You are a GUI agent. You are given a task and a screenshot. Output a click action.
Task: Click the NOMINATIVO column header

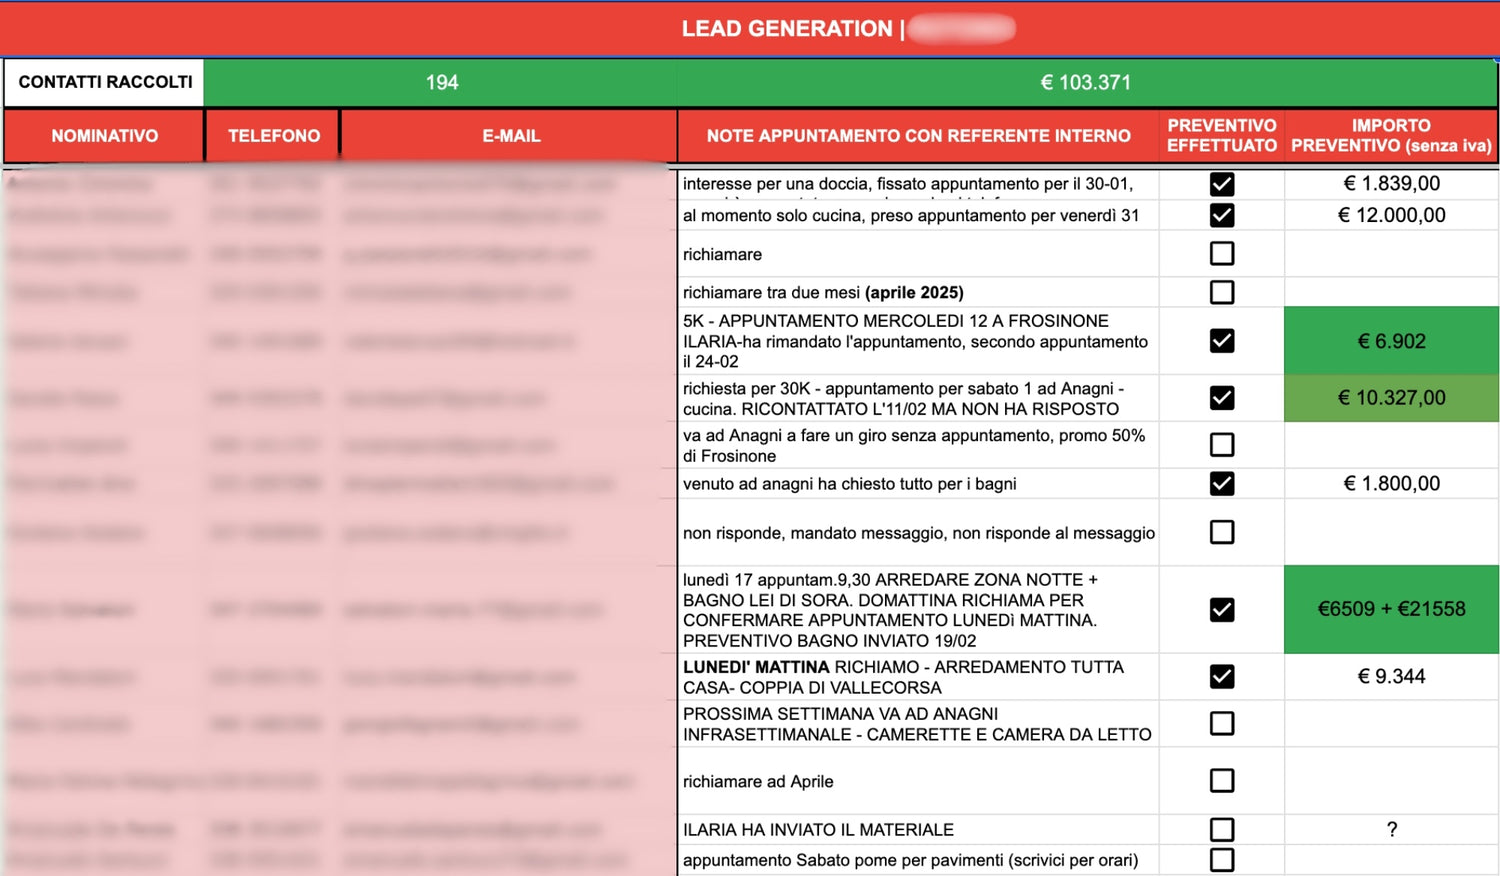coord(104,136)
